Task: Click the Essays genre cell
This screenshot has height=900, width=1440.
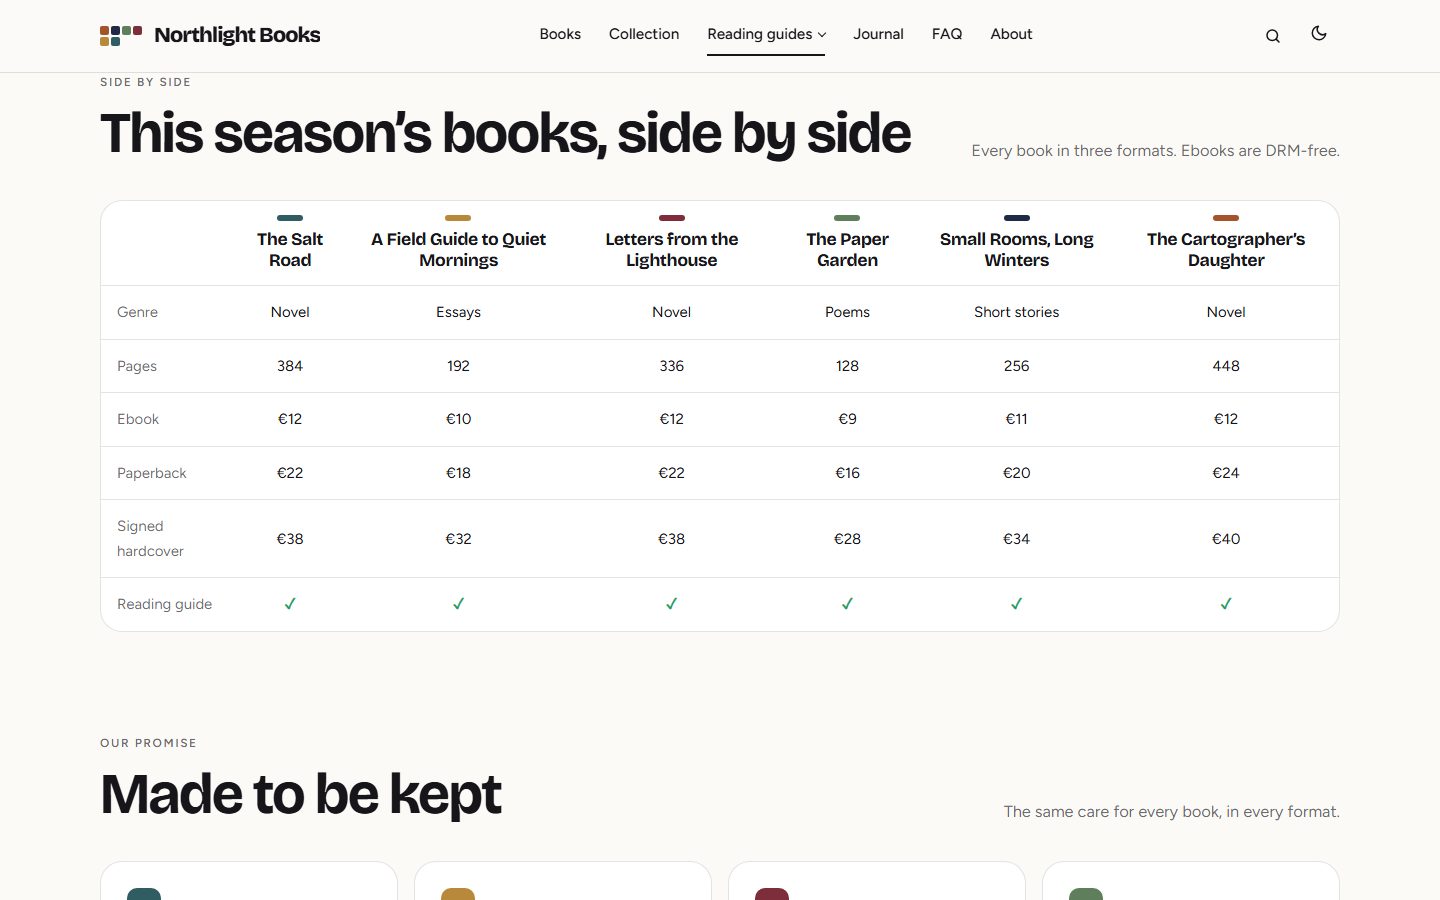Action: point(458,312)
